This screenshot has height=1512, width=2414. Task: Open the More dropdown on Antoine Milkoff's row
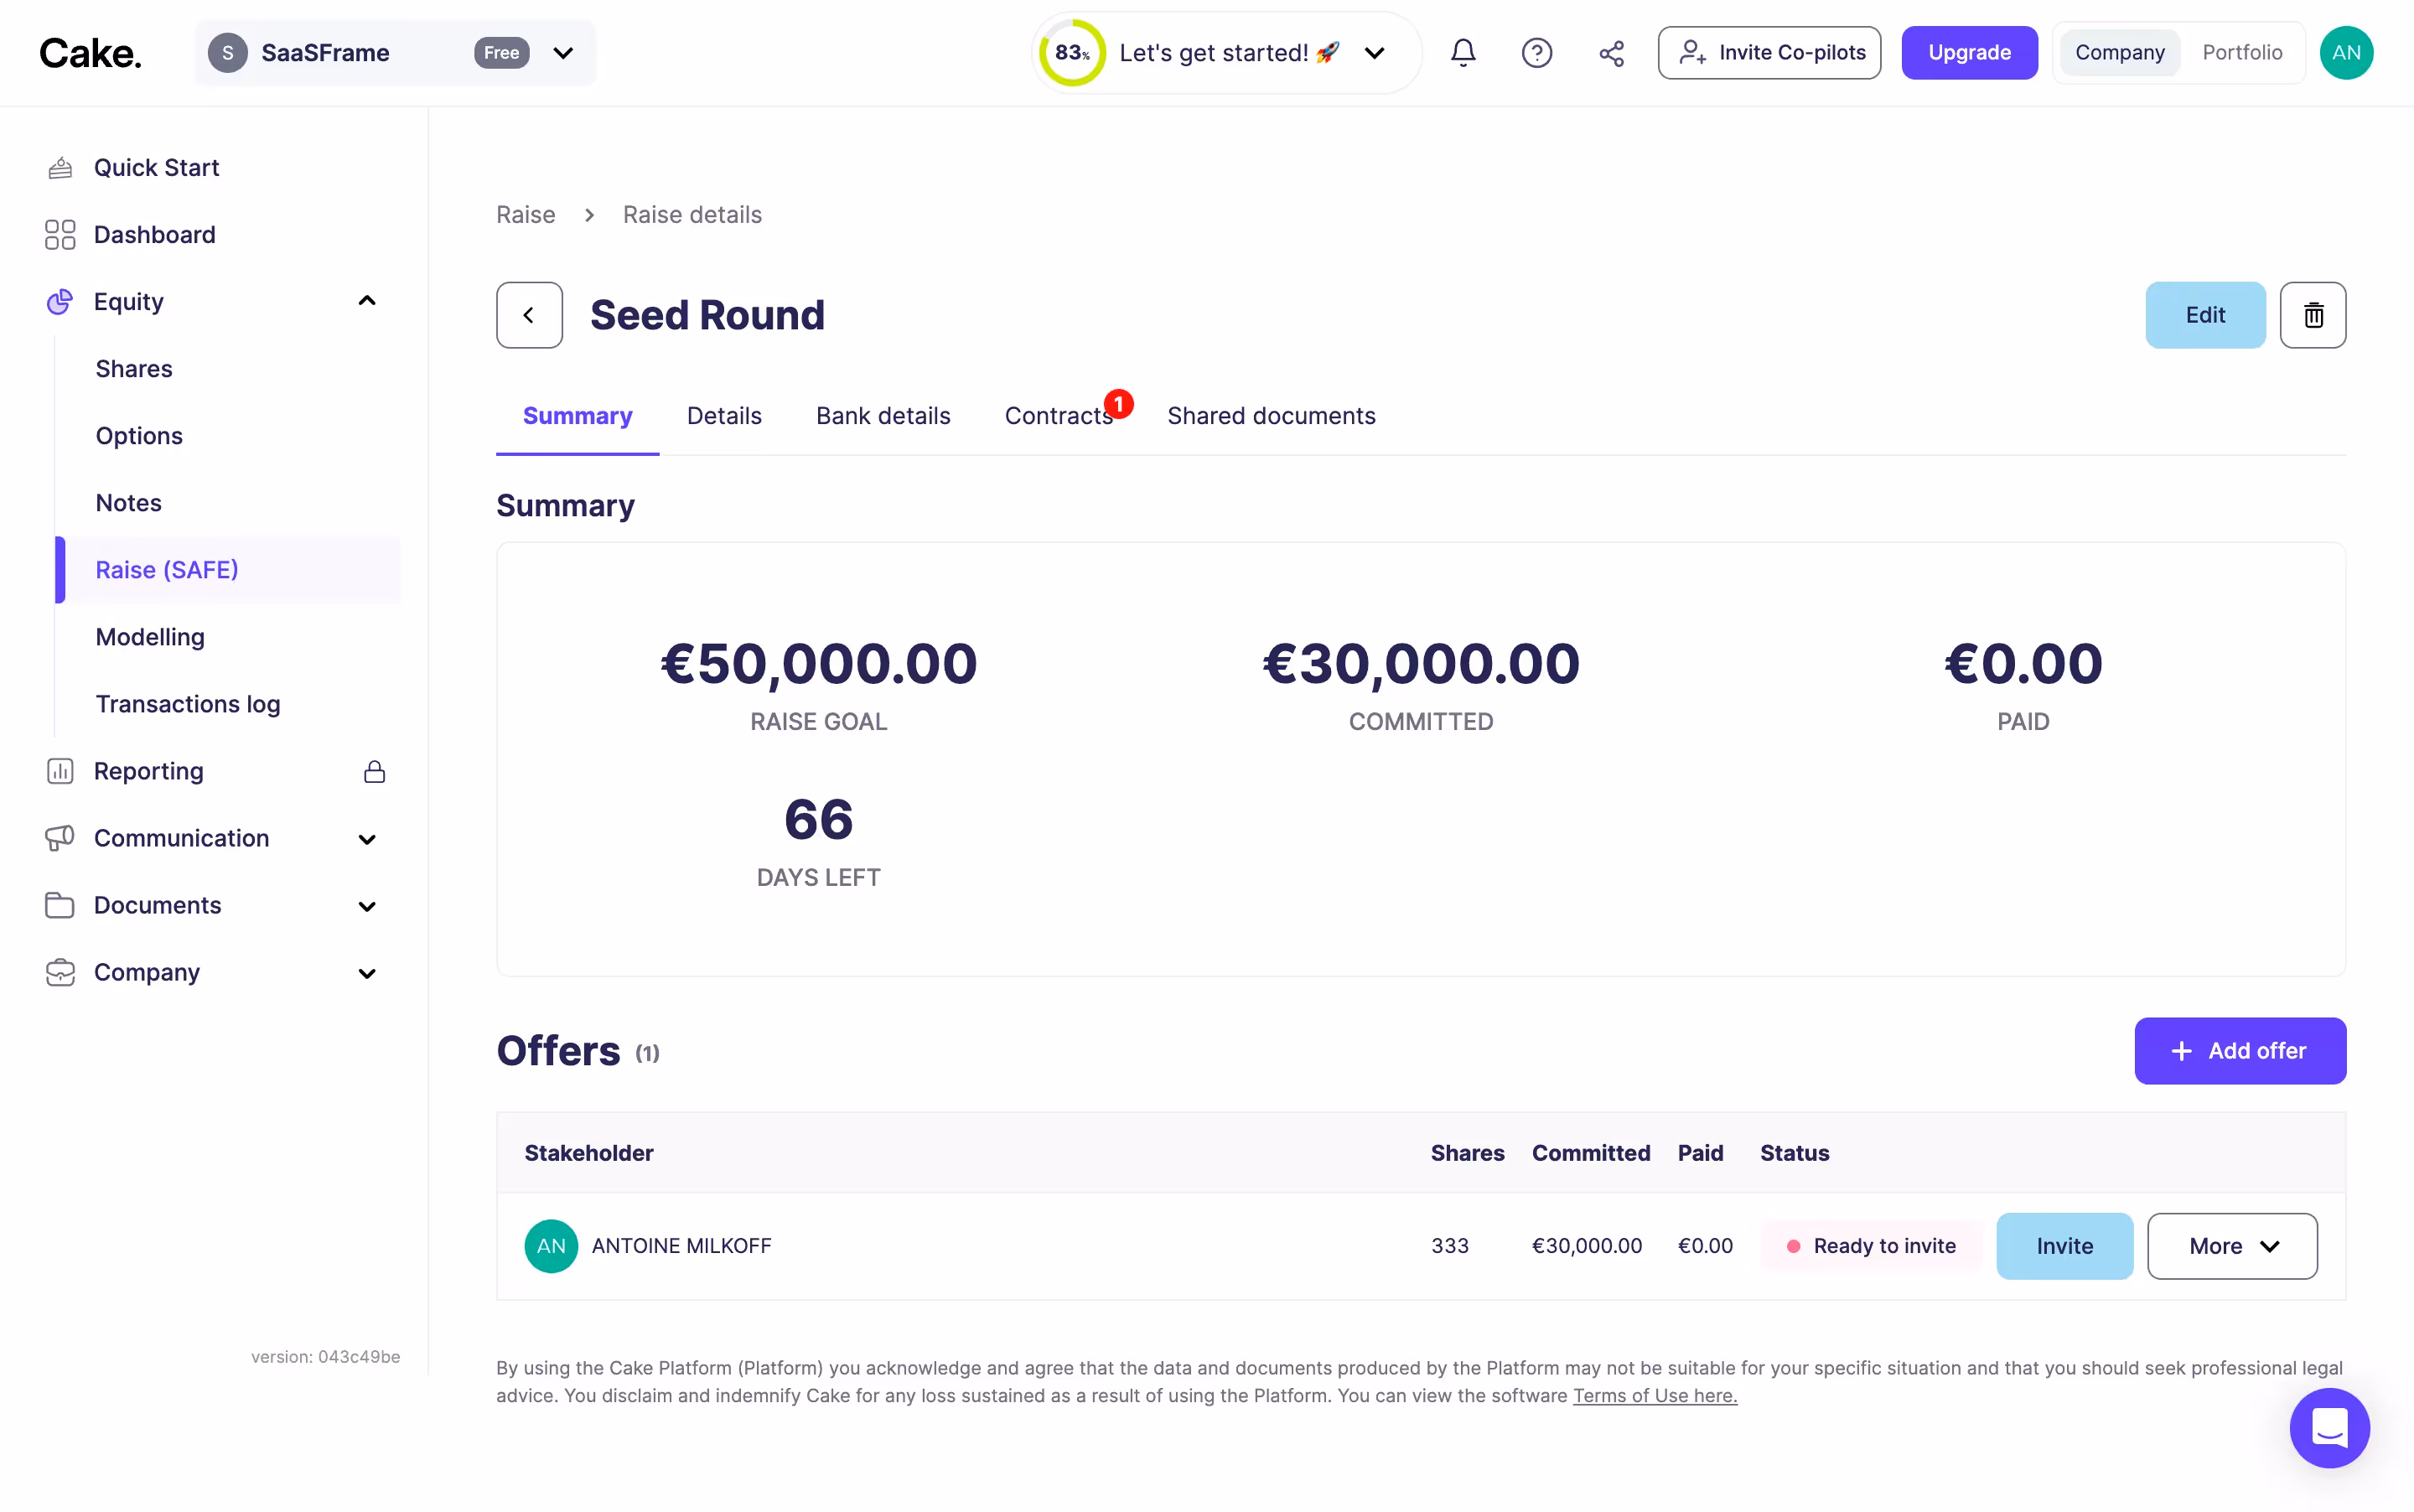click(x=2231, y=1245)
